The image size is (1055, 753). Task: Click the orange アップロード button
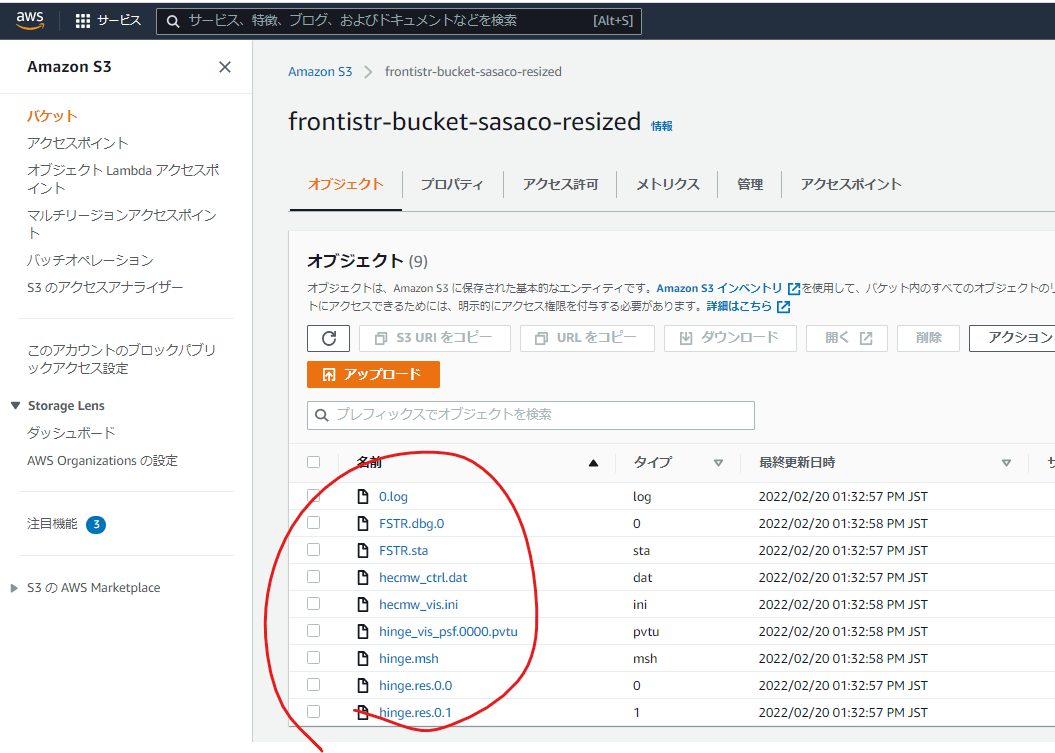373,375
